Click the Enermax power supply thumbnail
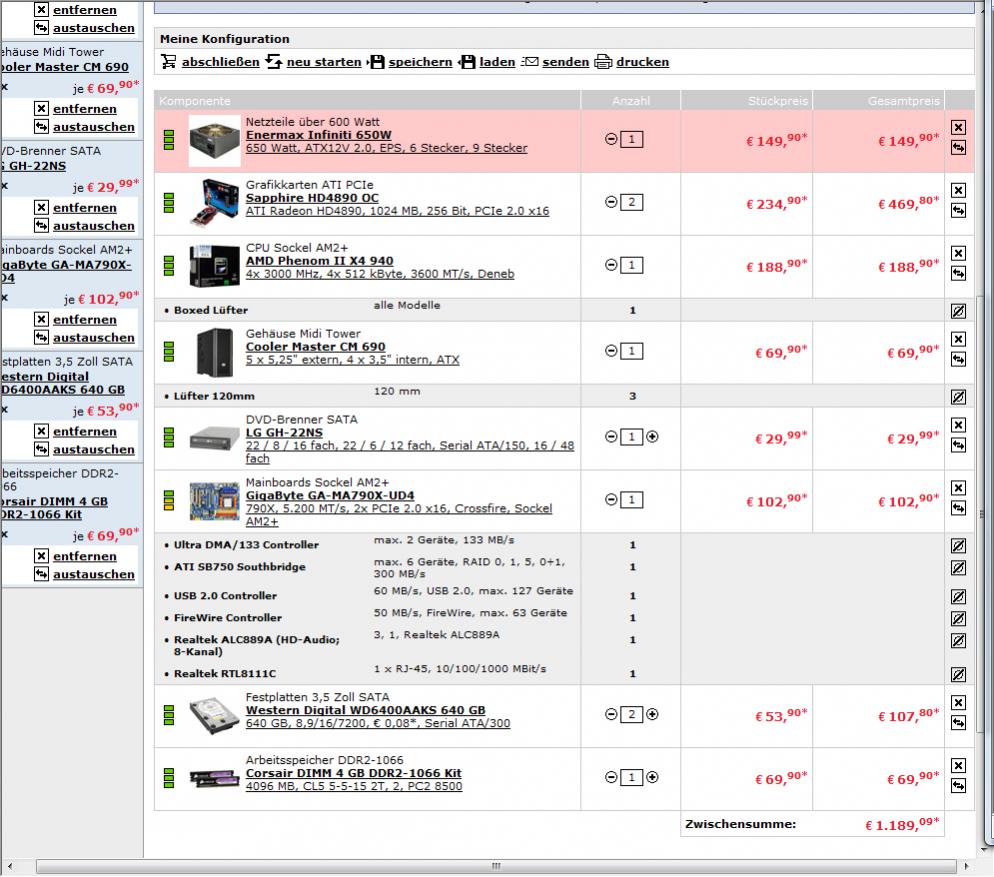 214,141
